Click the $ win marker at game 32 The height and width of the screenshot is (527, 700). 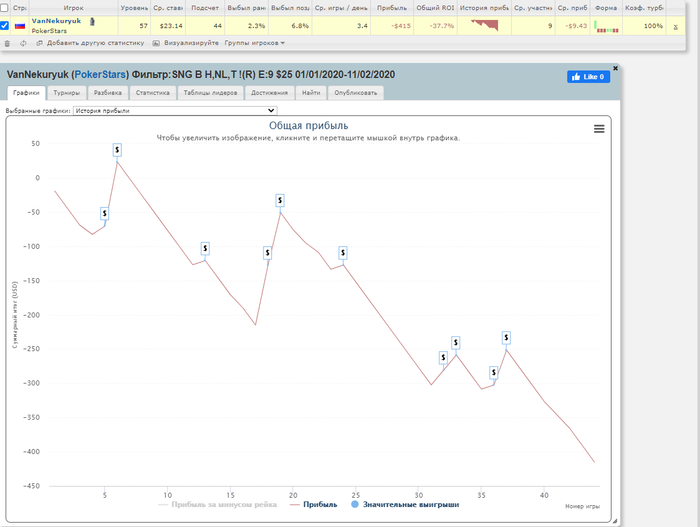point(443,358)
